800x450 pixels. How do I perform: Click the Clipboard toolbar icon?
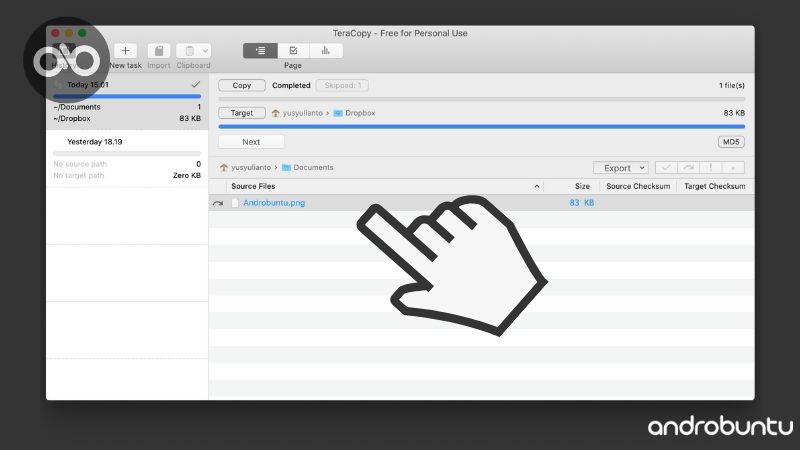(189, 51)
